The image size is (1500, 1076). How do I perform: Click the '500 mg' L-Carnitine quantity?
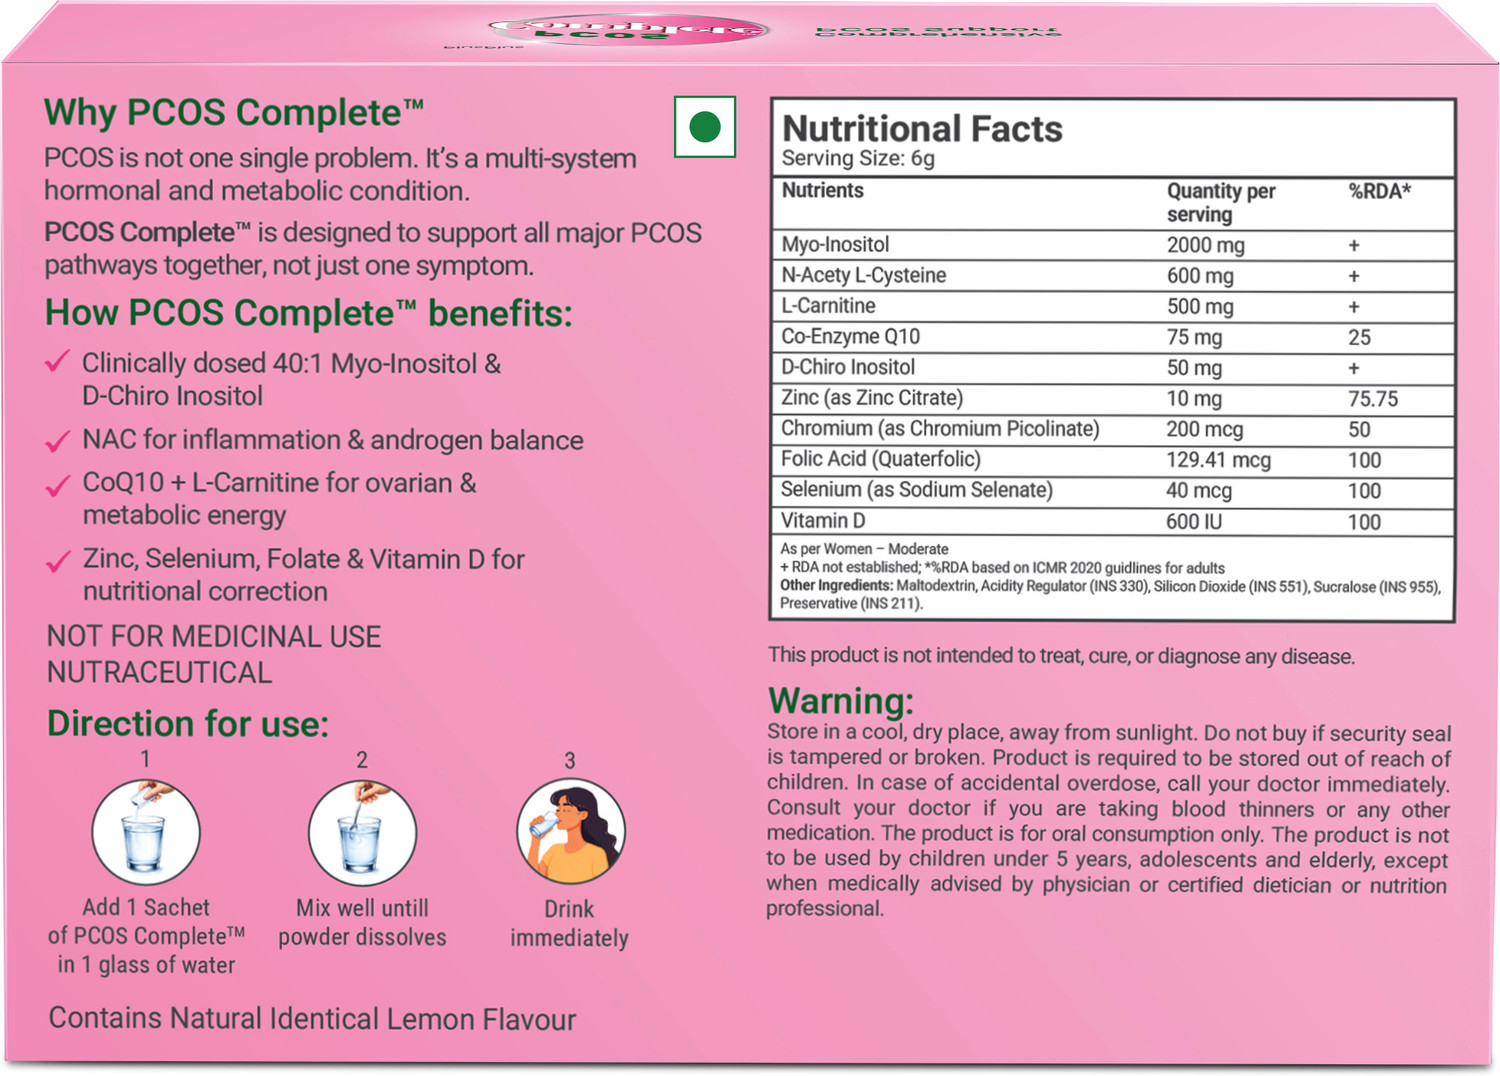pyautogui.click(x=1200, y=307)
